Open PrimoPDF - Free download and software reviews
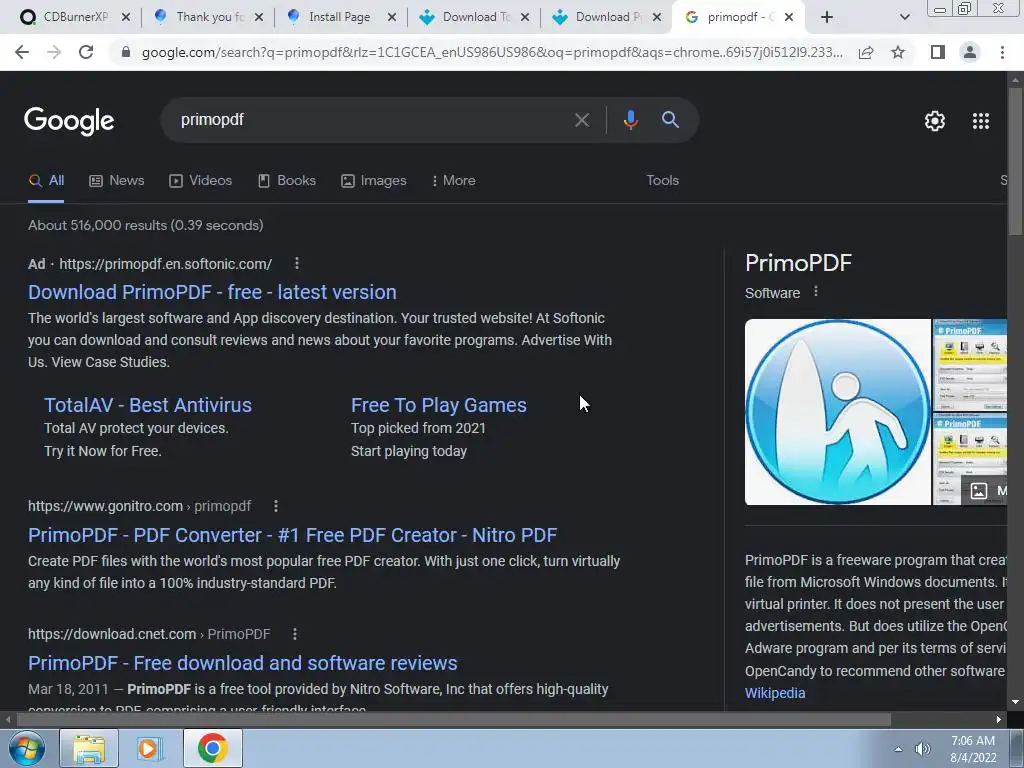The image size is (1024, 768). [242, 663]
